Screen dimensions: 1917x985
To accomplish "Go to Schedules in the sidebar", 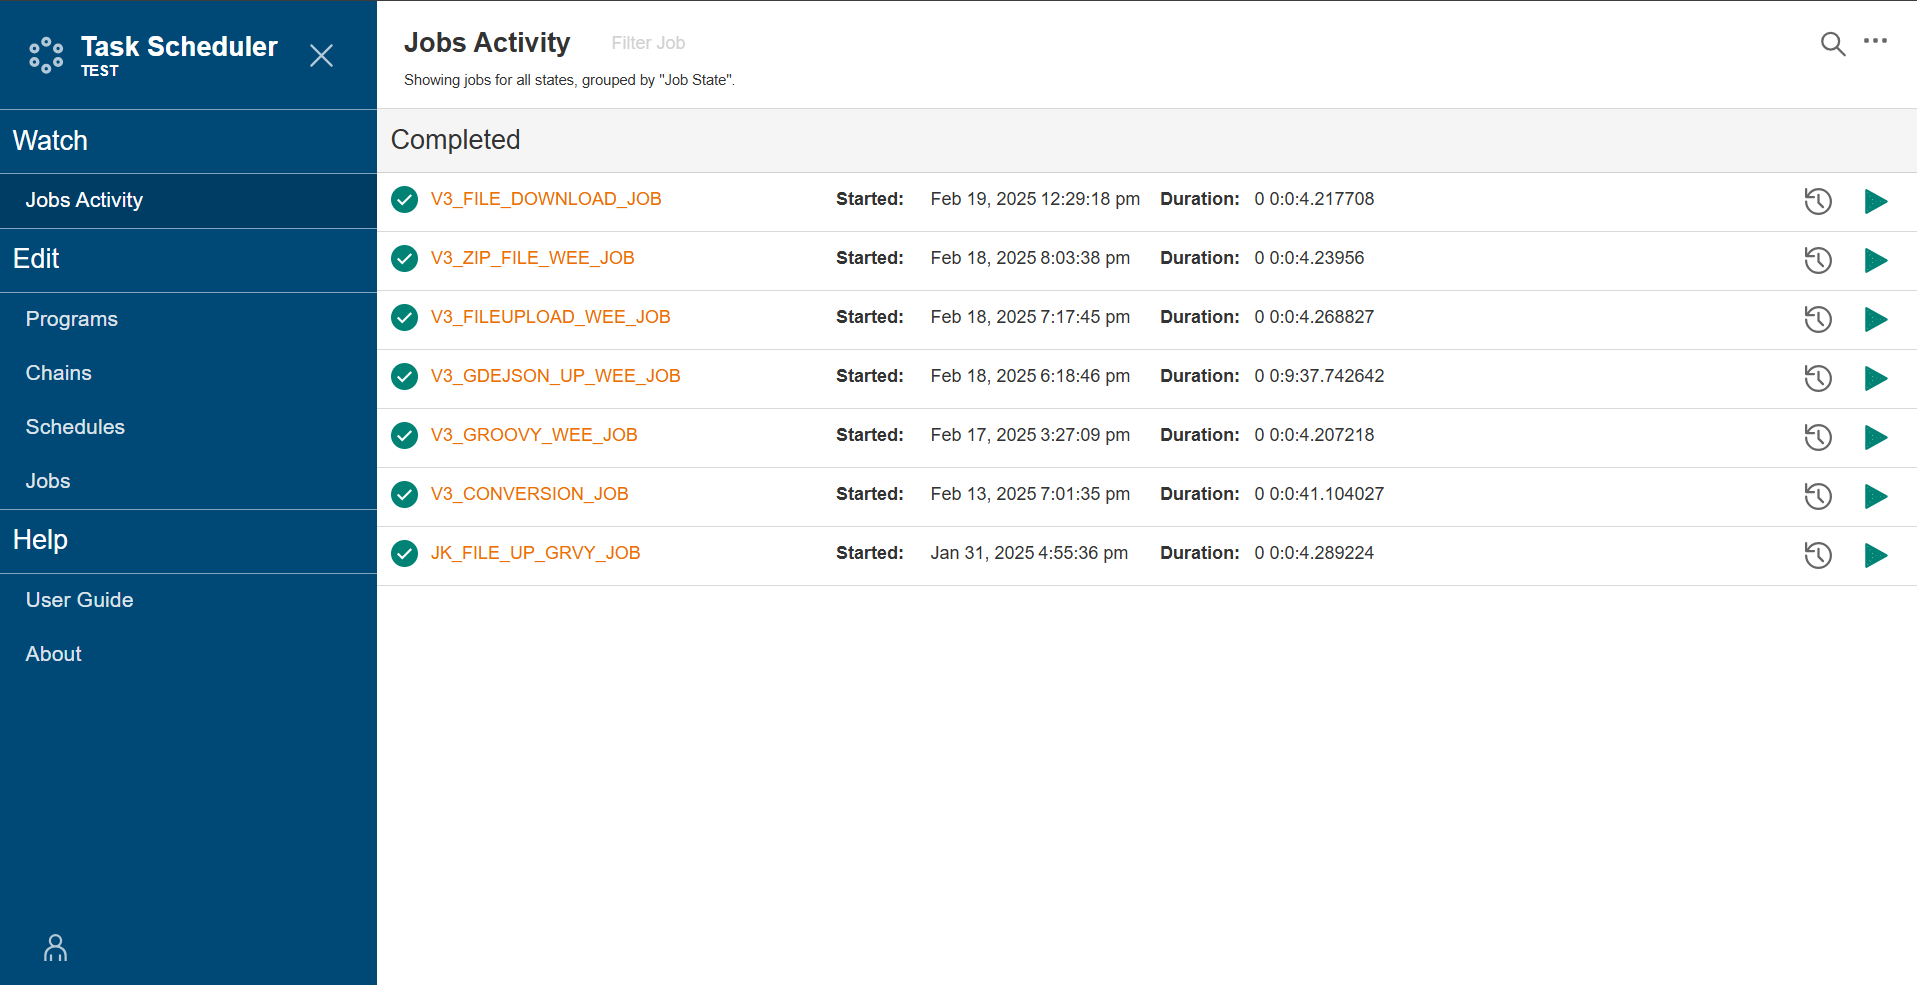I will click(75, 427).
